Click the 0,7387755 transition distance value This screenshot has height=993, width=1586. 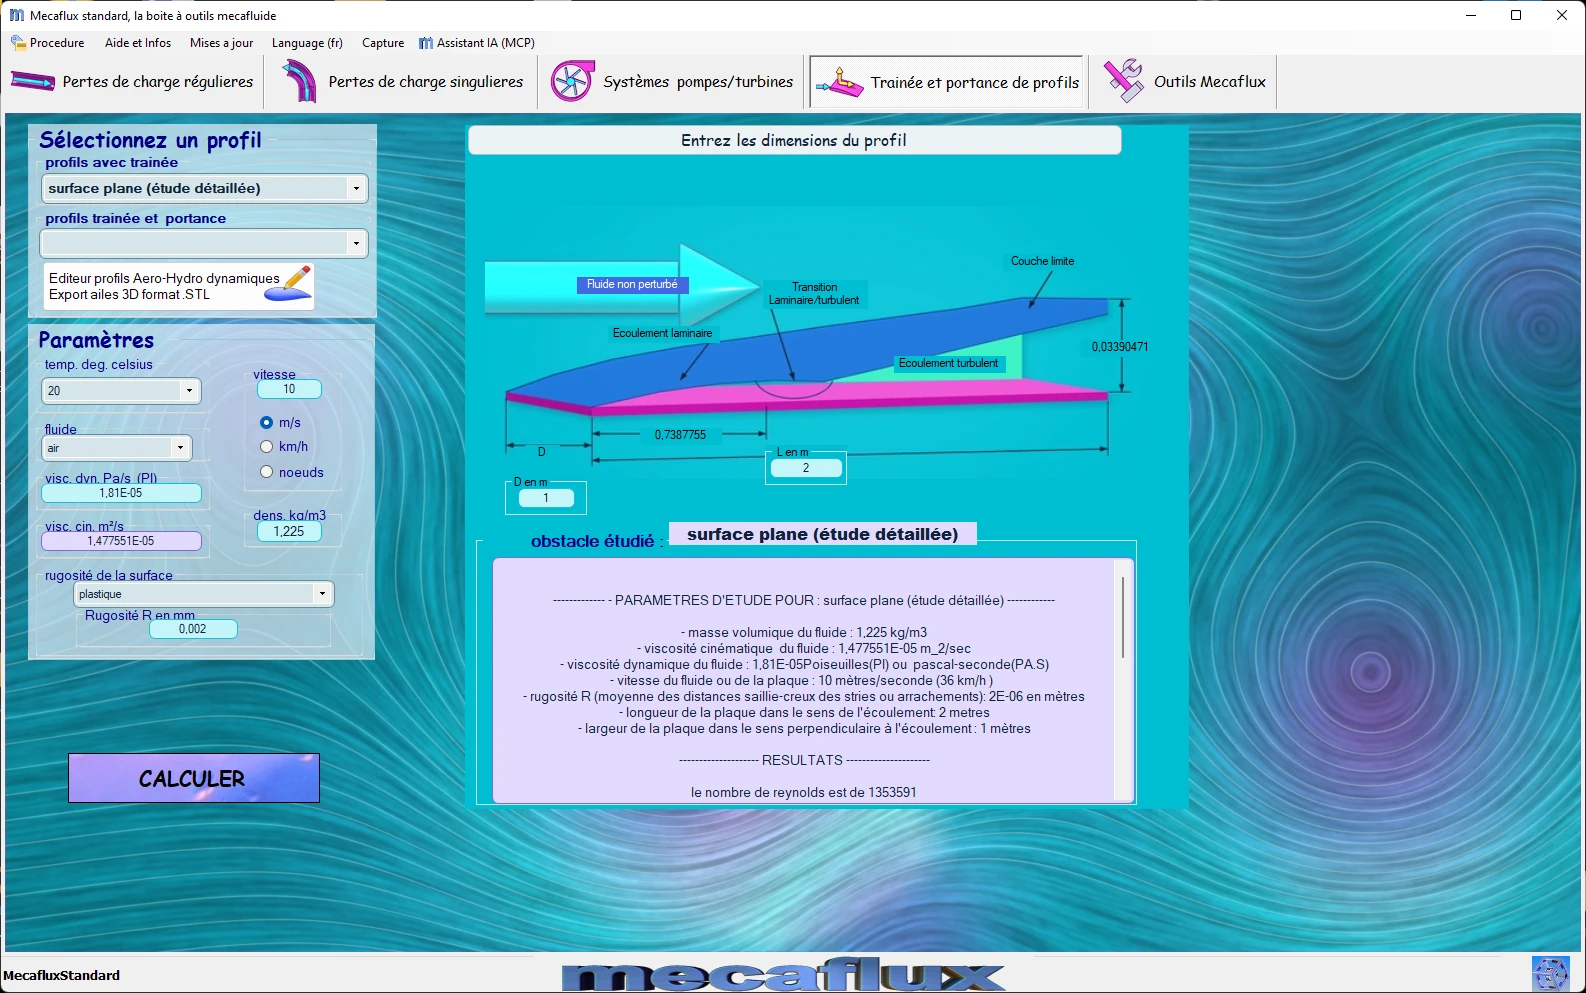[x=680, y=435]
